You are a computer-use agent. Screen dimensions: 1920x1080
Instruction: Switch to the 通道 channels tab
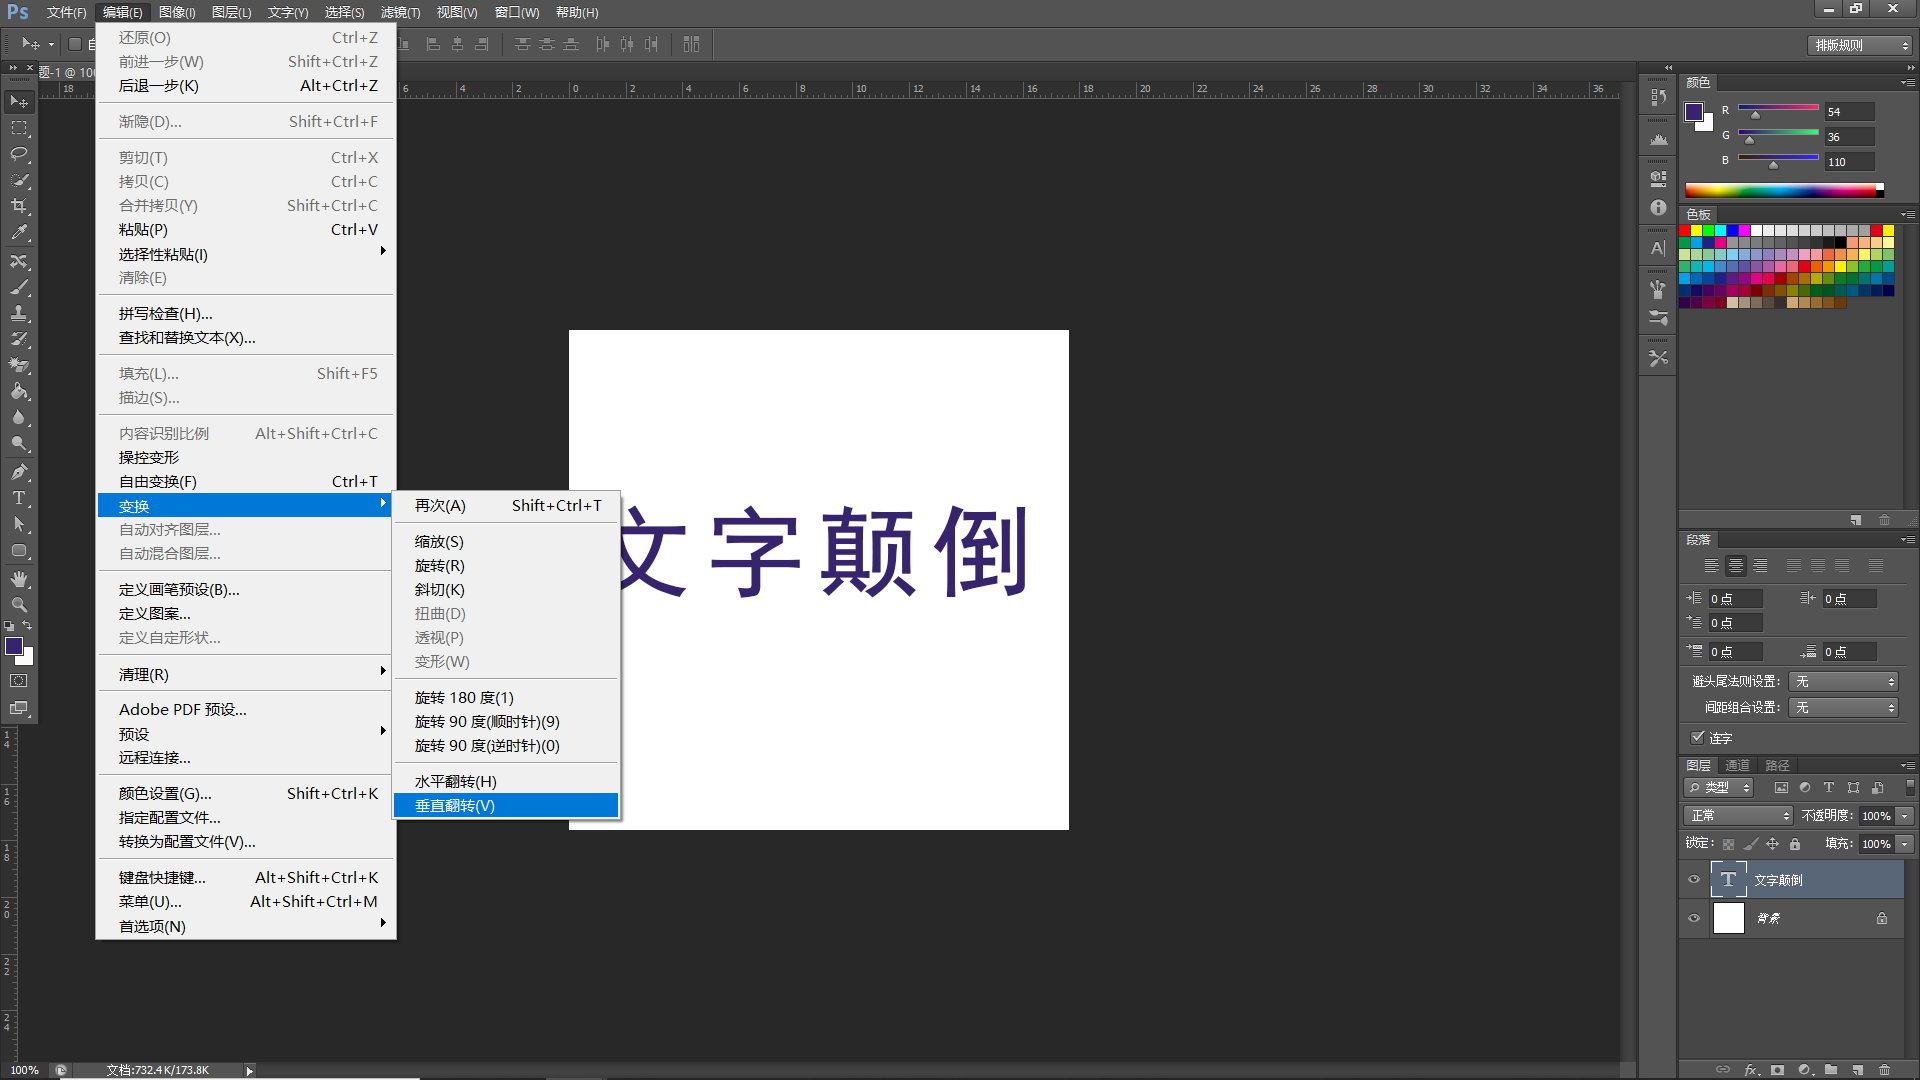[x=1737, y=765]
